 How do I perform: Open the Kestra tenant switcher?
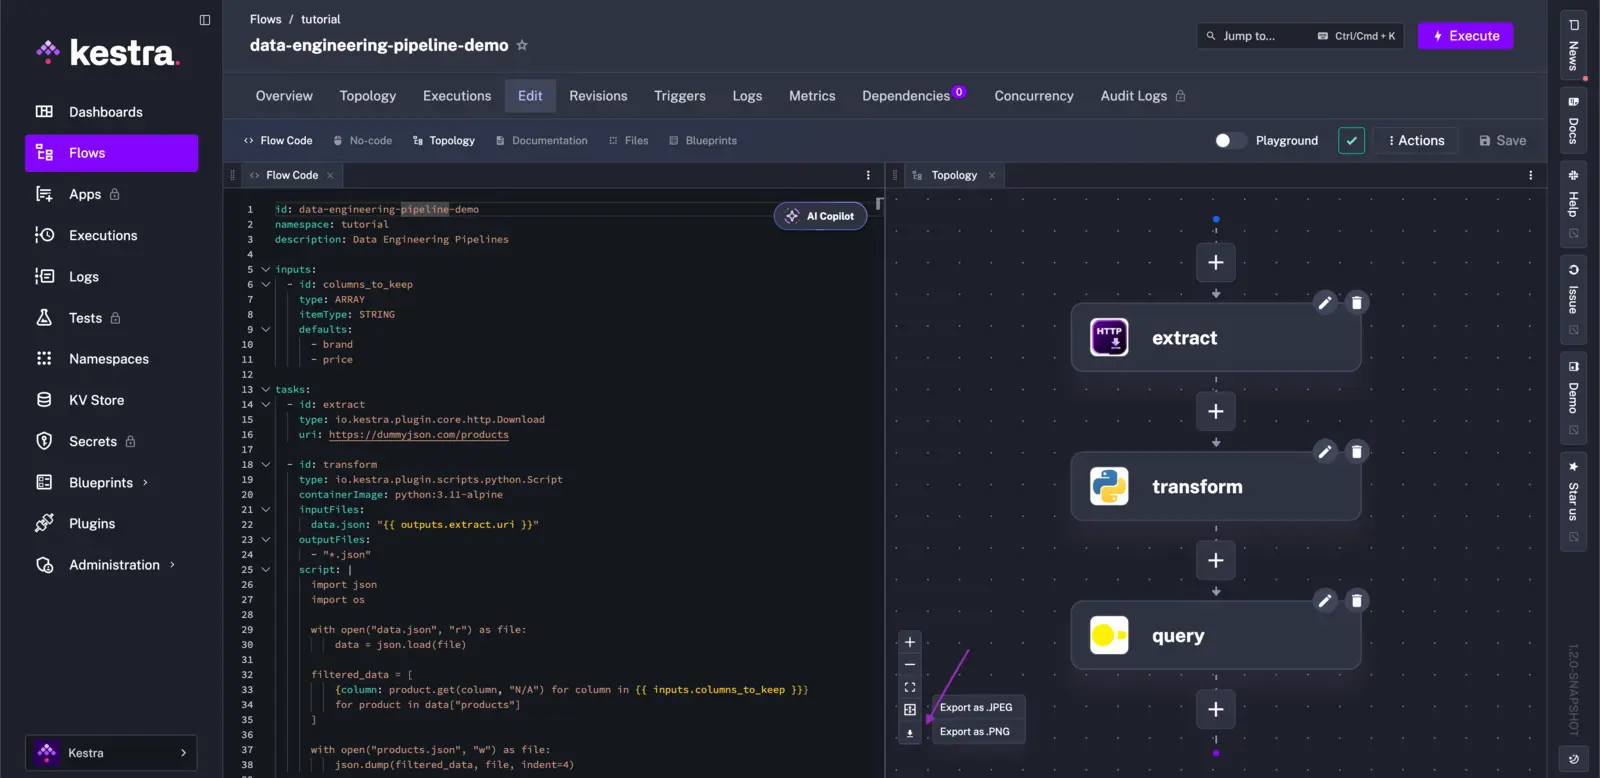point(111,753)
